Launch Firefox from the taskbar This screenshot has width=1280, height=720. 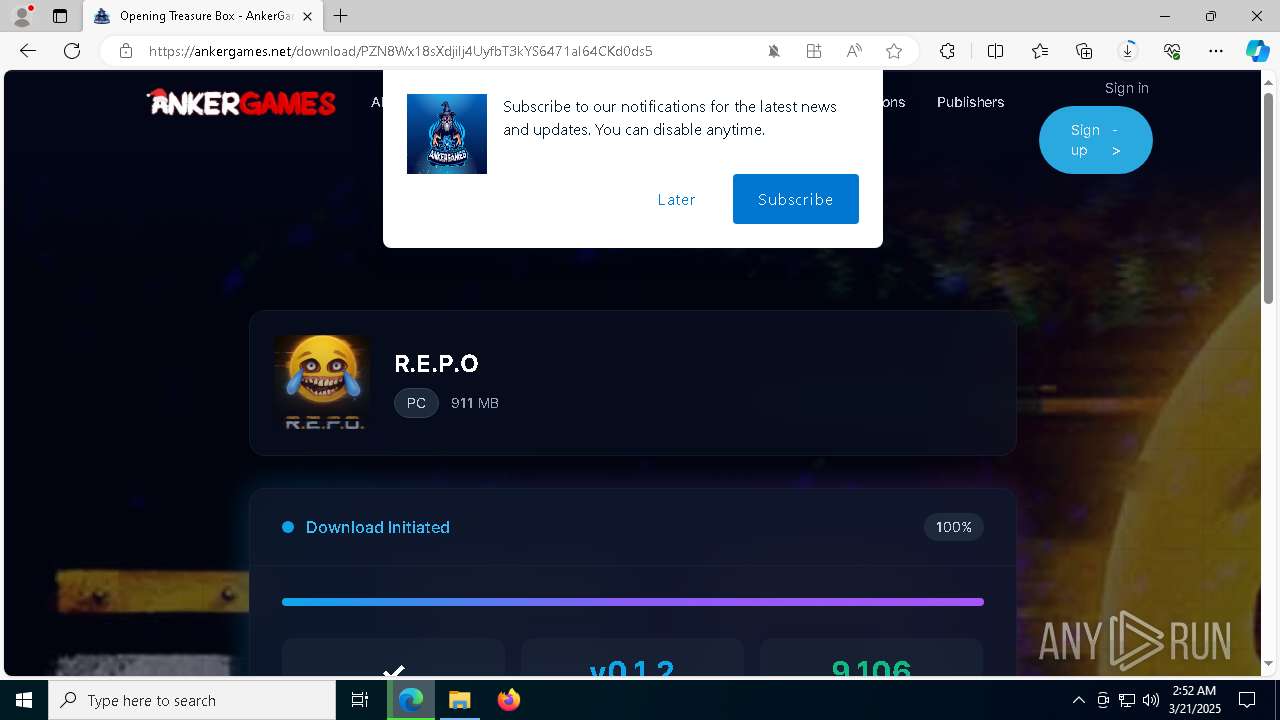[x=509, y=700]
